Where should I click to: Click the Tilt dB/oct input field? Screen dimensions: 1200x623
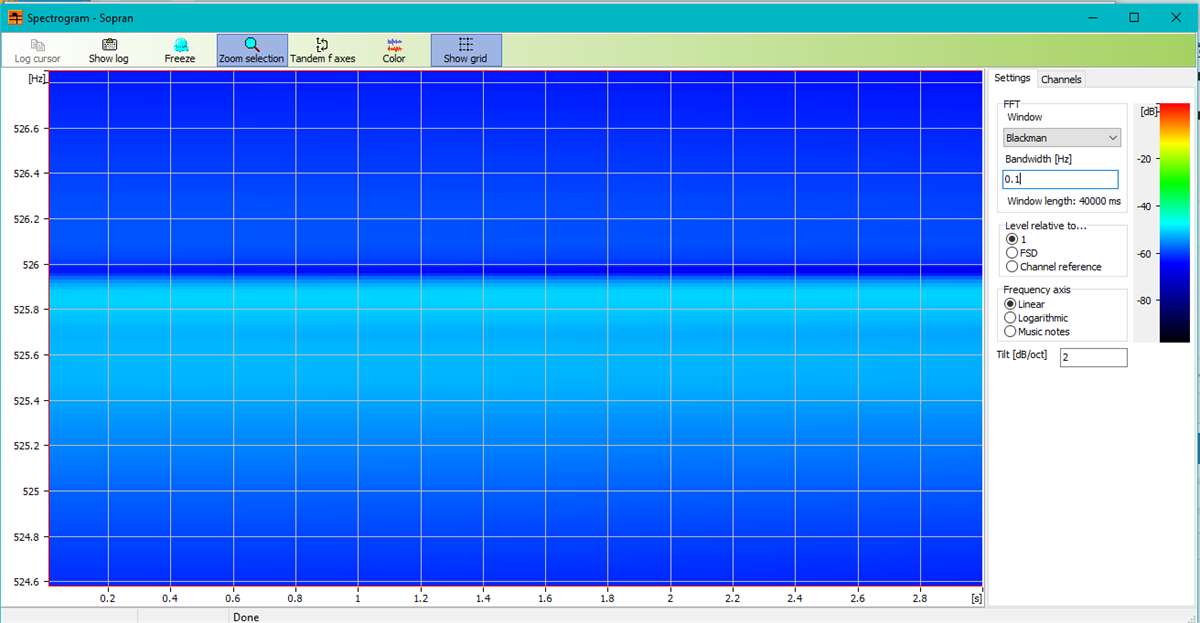1093,357
